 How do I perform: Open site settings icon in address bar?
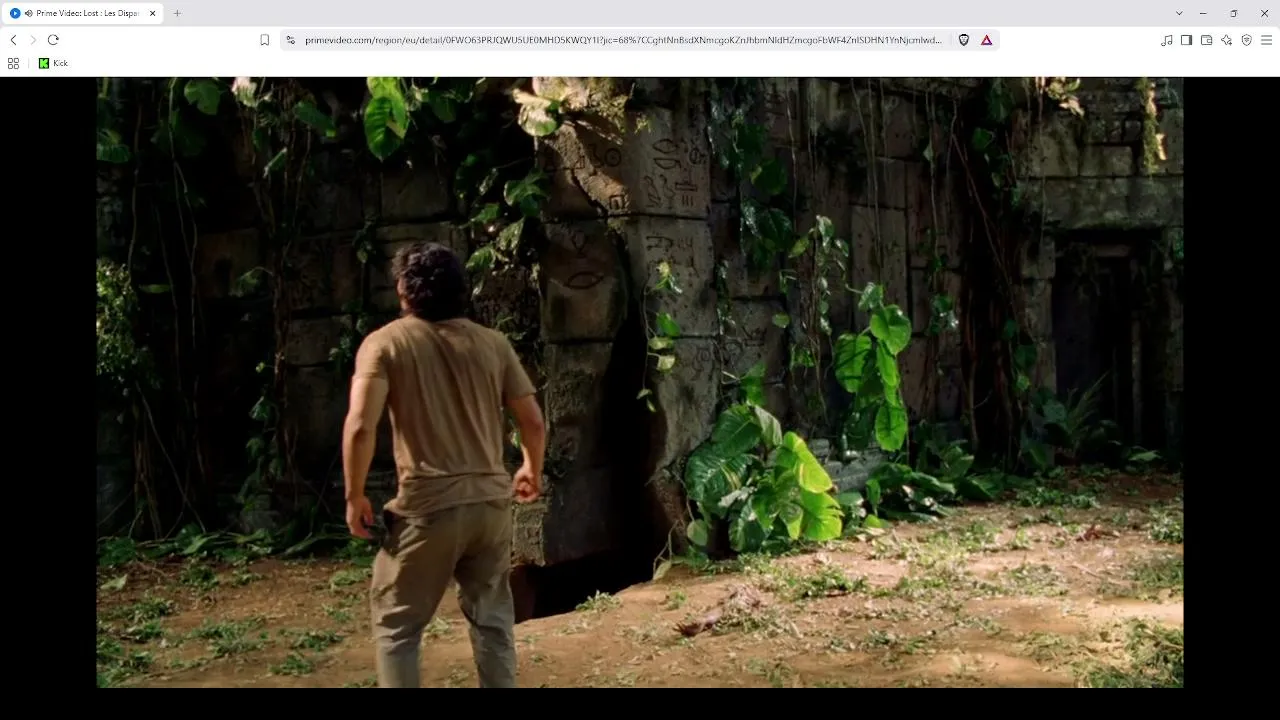pos(291,40)
